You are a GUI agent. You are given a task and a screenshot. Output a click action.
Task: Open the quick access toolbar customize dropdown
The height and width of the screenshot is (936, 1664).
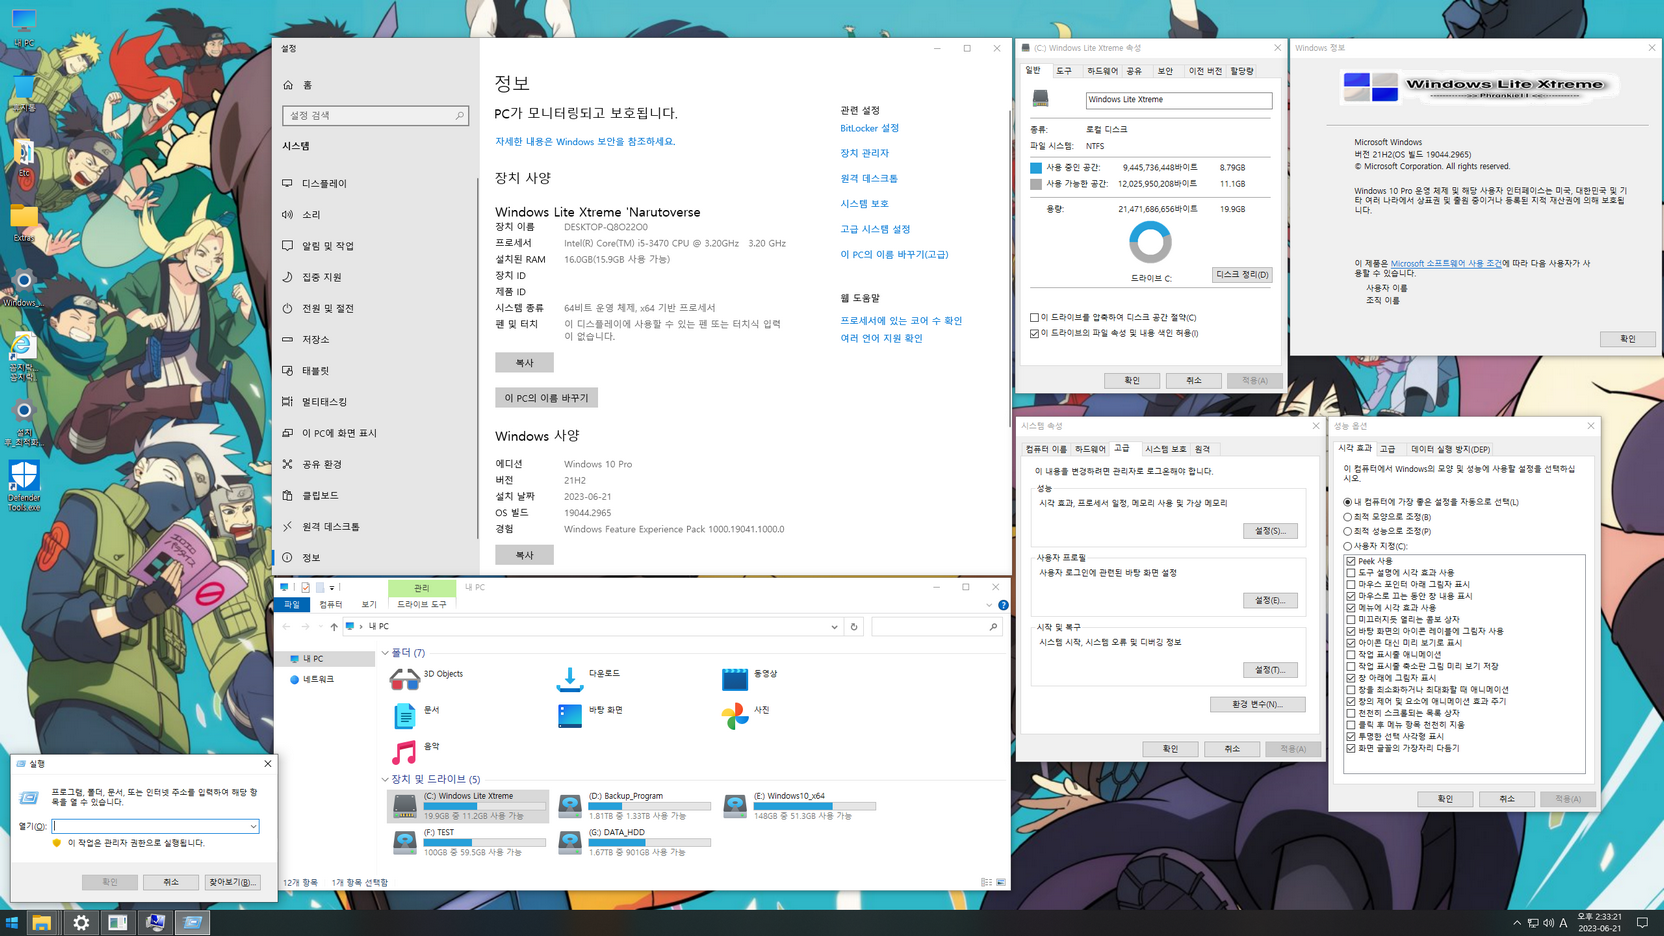click(x=332, y=587)
